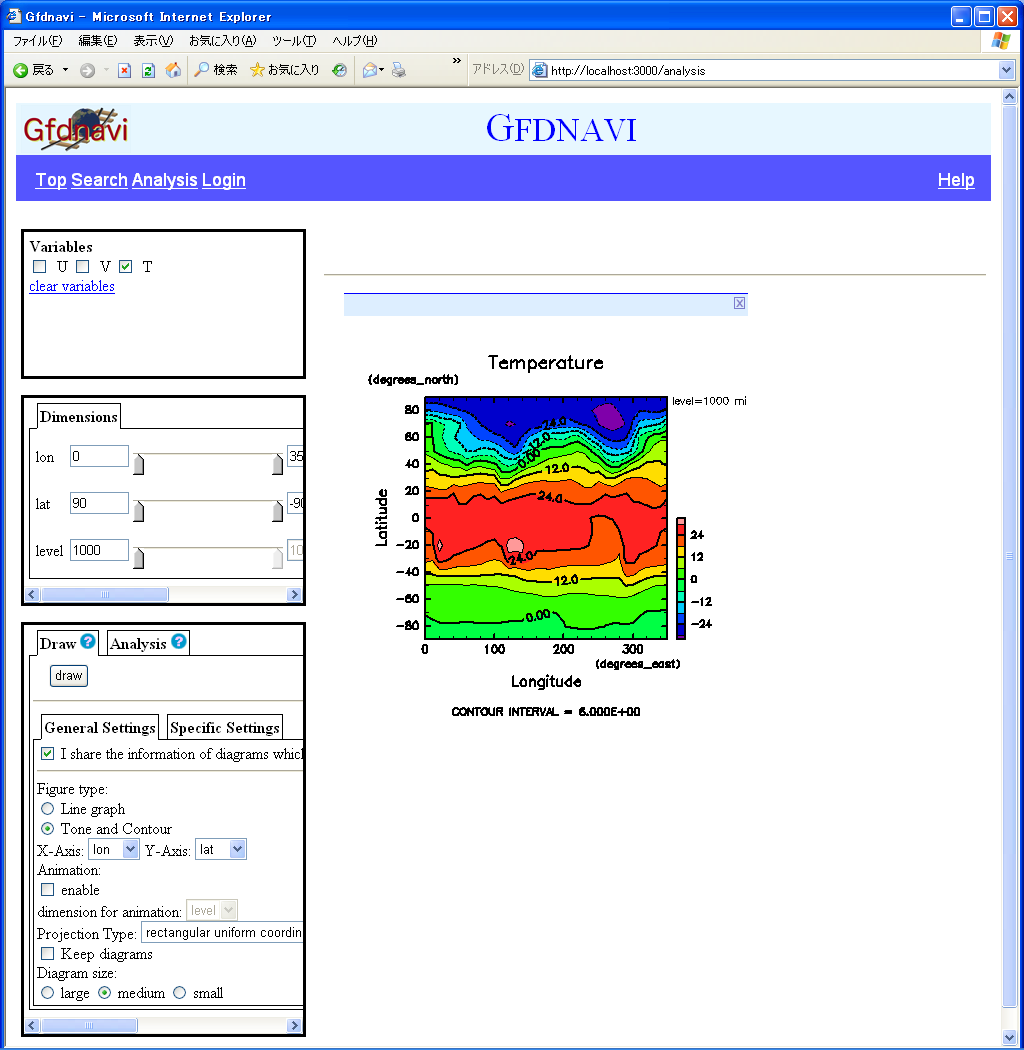Select the Line graph radio button
The height and width of the screenshot is (1050, 1024).
47,808
